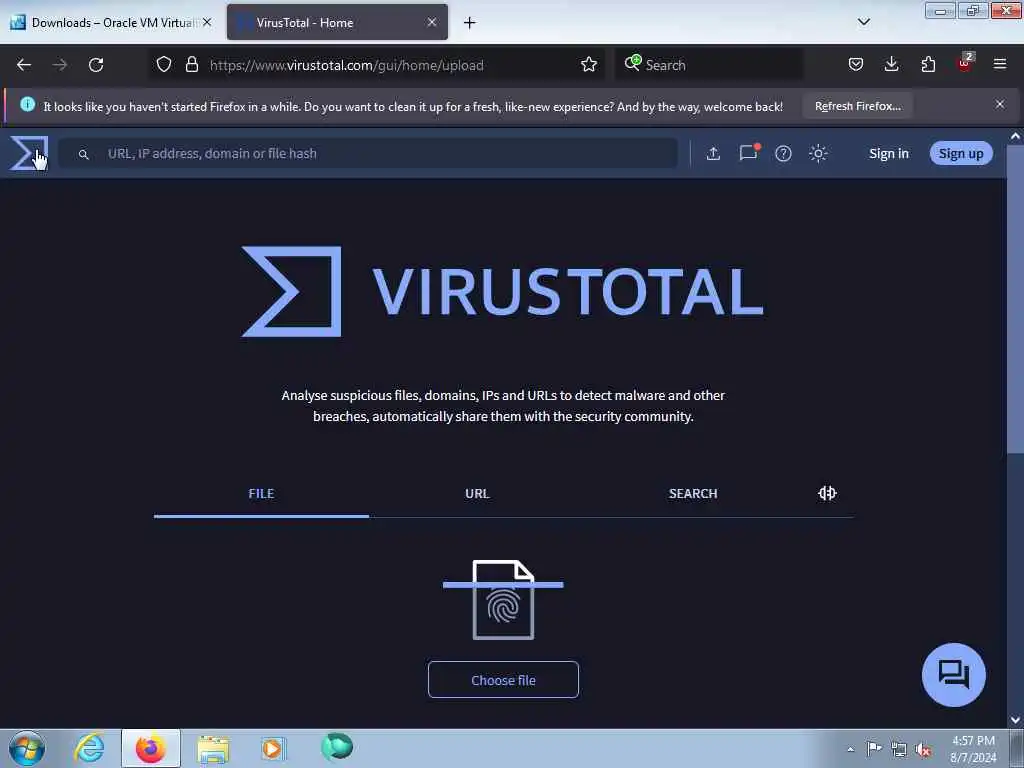
Task: Open Windows Explorer folder from taskbar
Action: point(213,749)
